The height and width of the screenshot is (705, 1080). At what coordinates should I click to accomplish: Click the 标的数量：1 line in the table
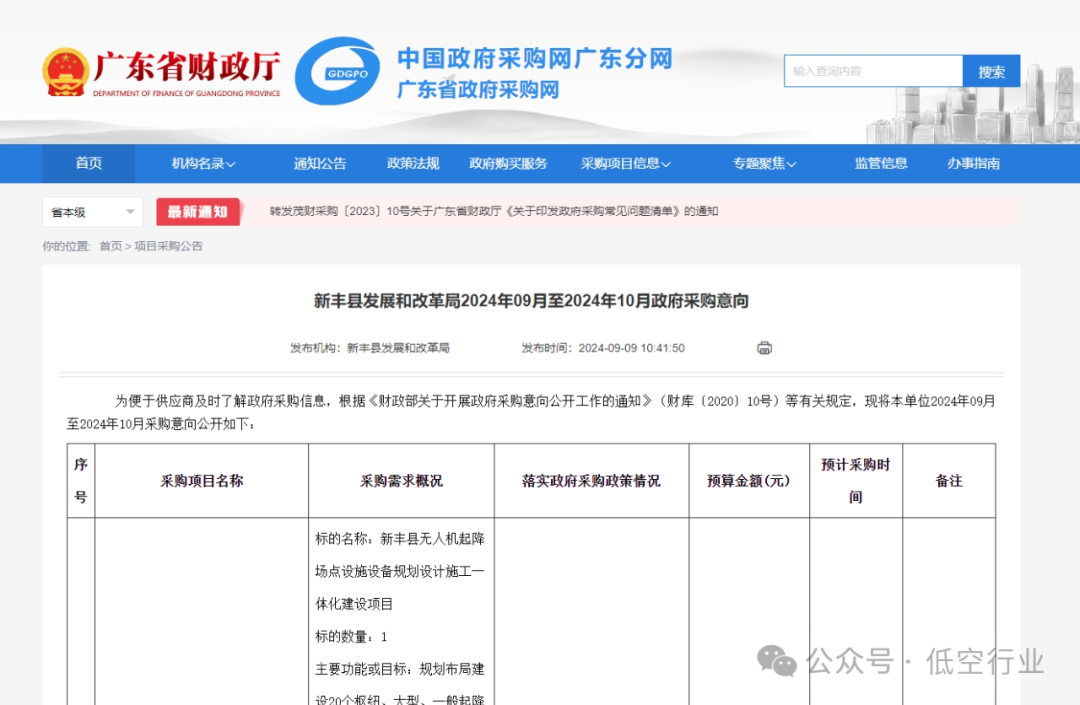coord(351,637)
